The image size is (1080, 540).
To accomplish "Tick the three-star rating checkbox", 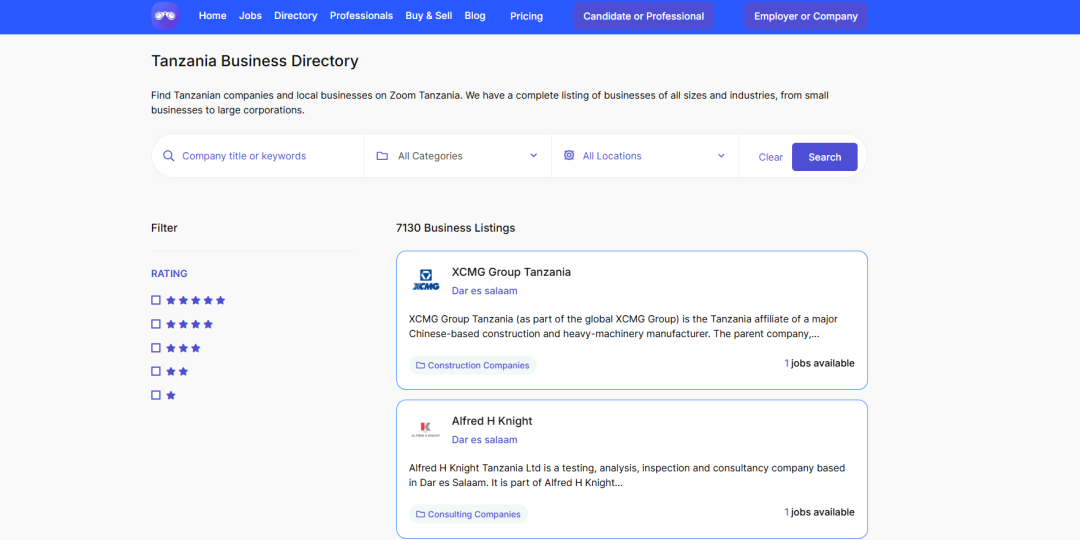I will 156,348.
